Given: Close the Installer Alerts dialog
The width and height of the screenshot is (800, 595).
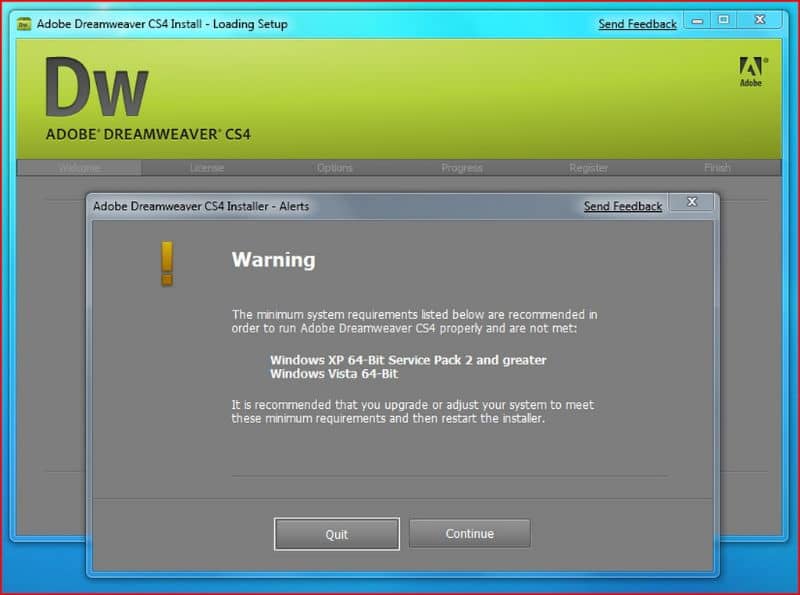Looking at the screenshot, I should (691, 202).
